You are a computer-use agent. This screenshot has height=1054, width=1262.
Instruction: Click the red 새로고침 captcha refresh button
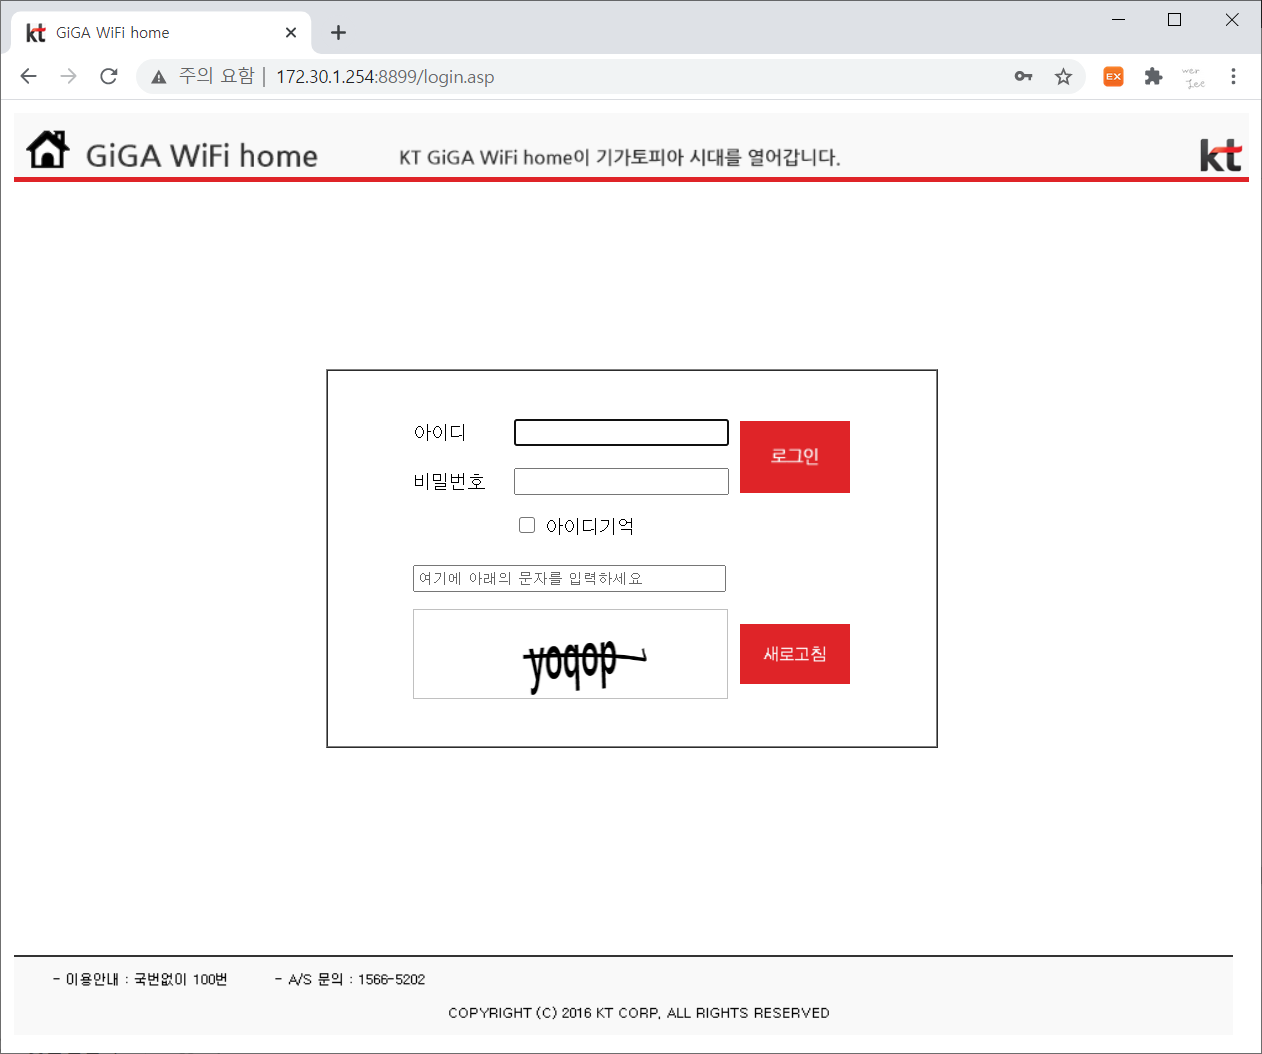(795, 654)
